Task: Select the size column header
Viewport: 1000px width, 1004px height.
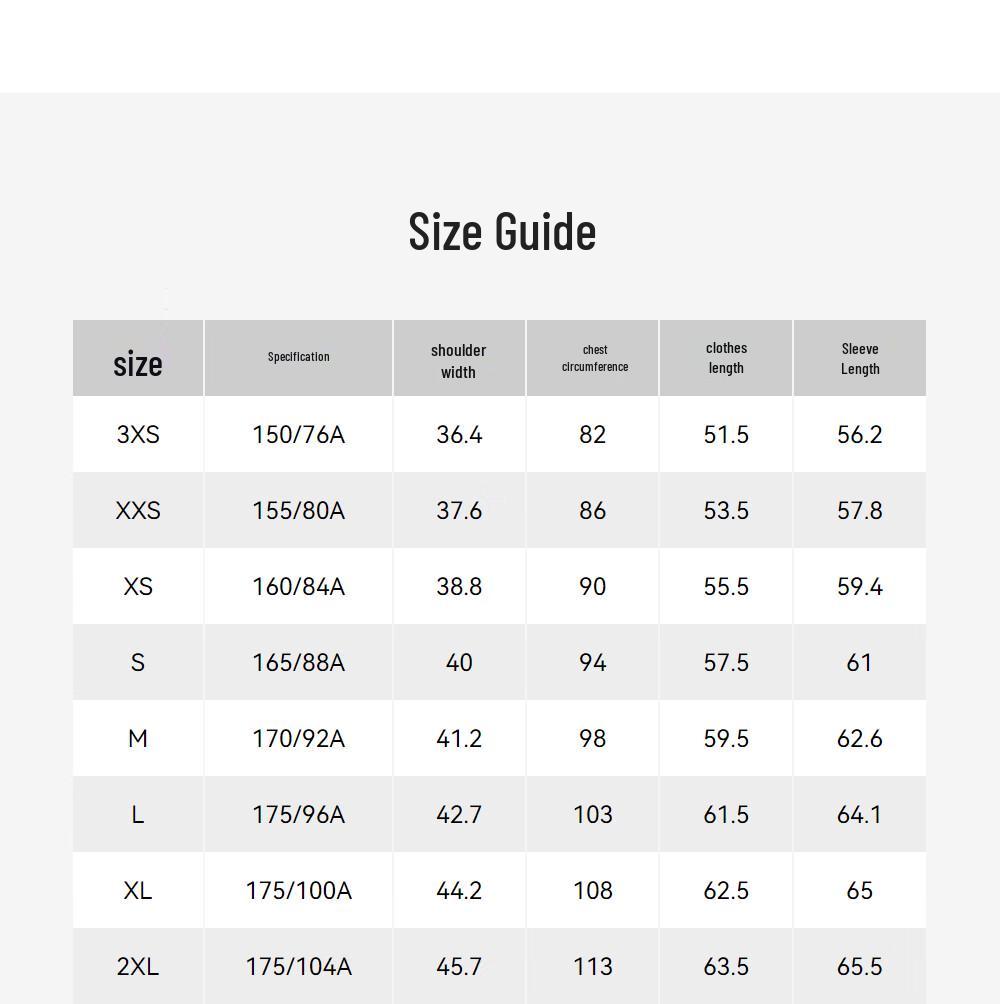Action: click(x=138, y=364)
